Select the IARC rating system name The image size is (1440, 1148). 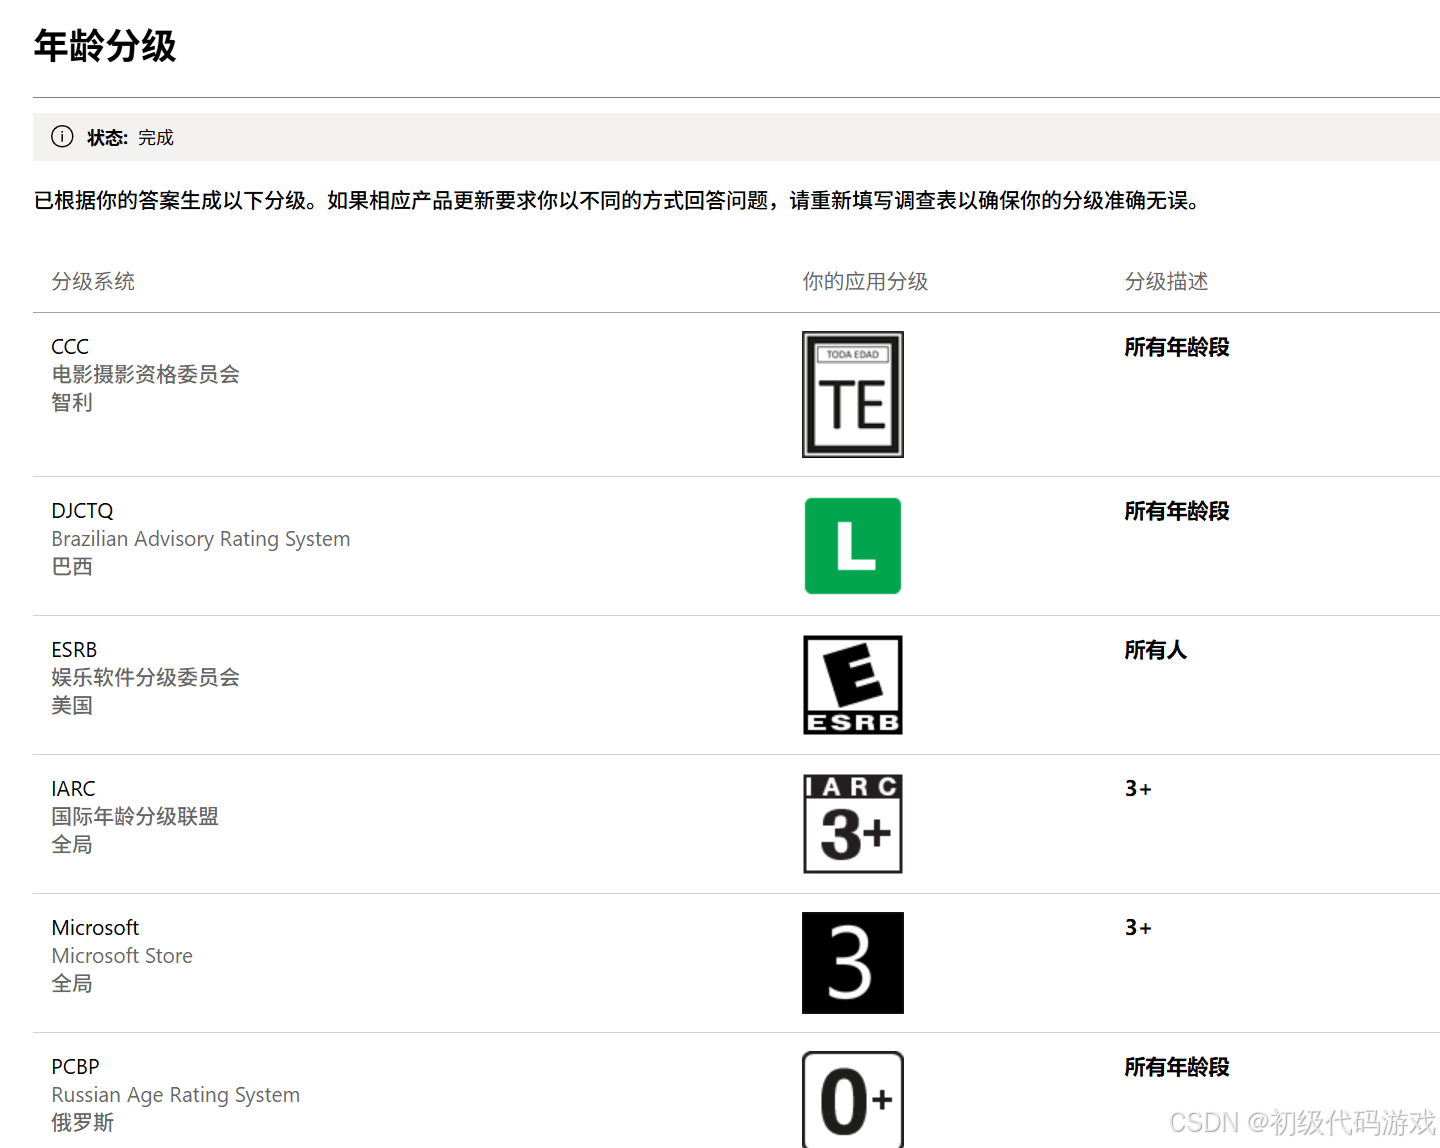point(73,789)
